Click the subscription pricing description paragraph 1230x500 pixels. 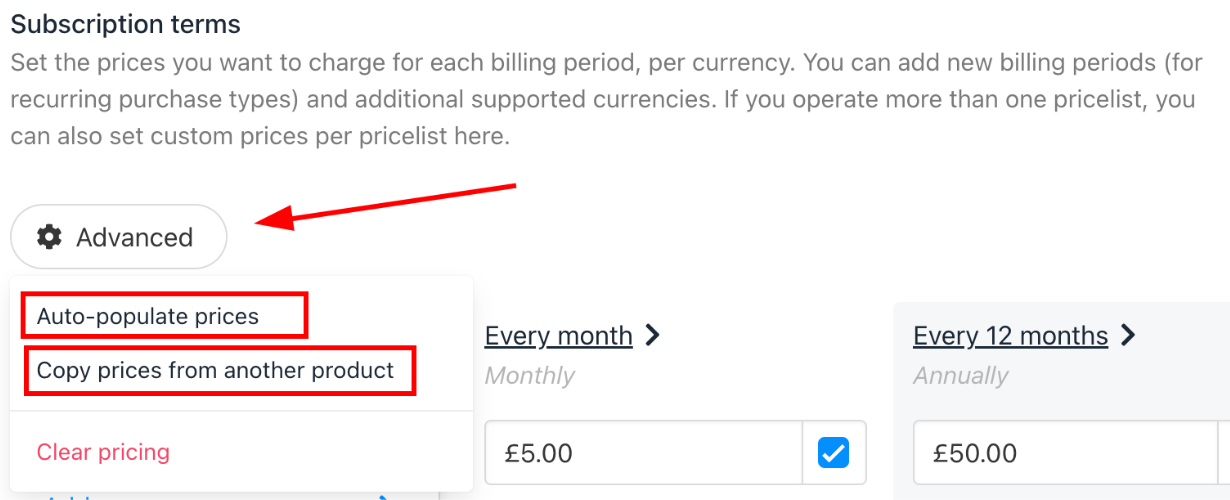point(603,99)
